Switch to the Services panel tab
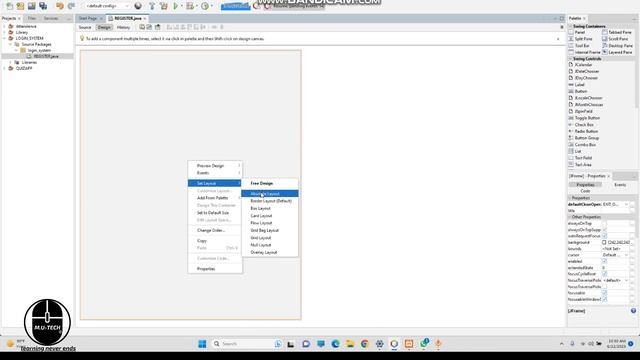 (x=51, y=18)
